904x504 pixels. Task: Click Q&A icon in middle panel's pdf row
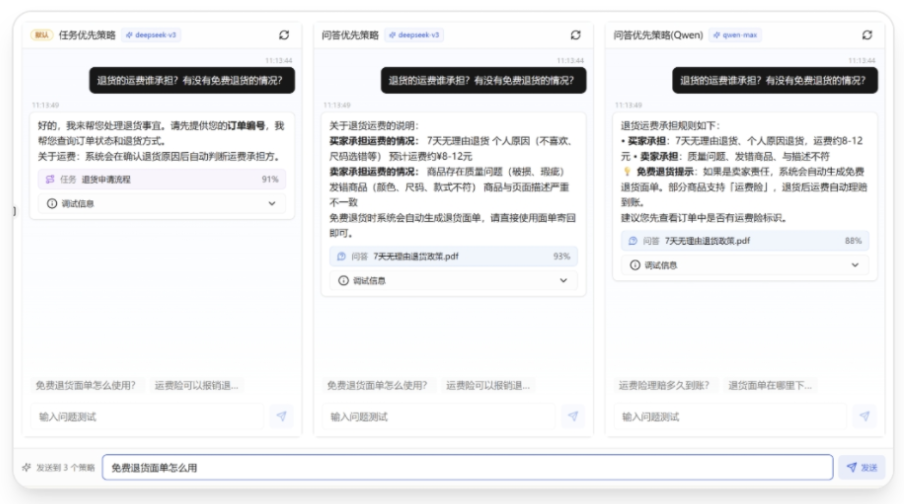click(x=341, y=256)
